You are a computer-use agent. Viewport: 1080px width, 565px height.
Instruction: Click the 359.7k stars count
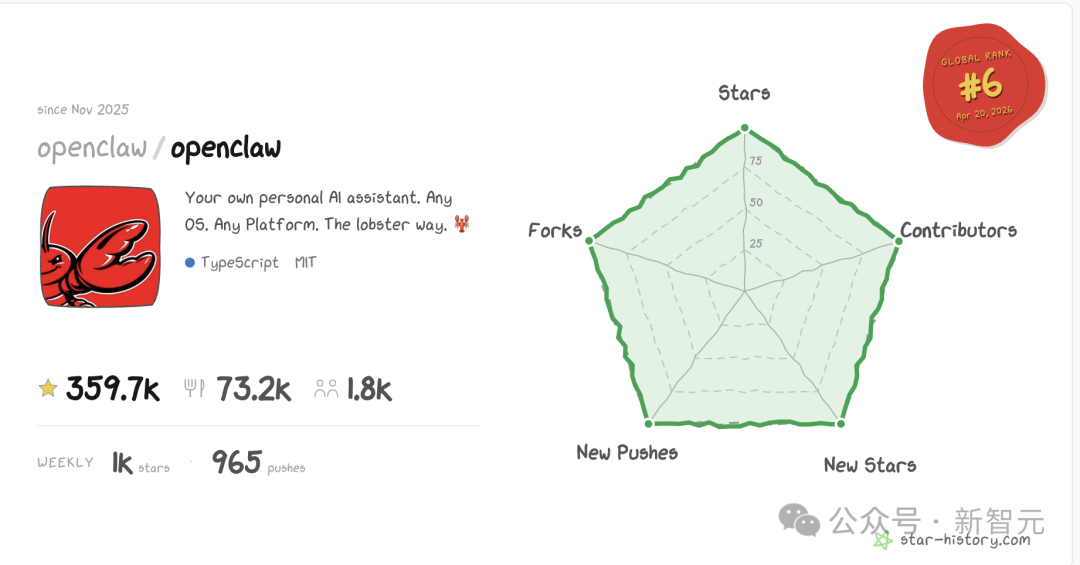point(113,389)
